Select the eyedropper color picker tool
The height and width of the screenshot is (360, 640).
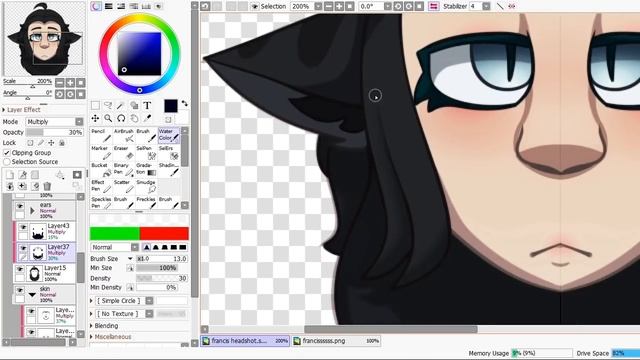147,118
